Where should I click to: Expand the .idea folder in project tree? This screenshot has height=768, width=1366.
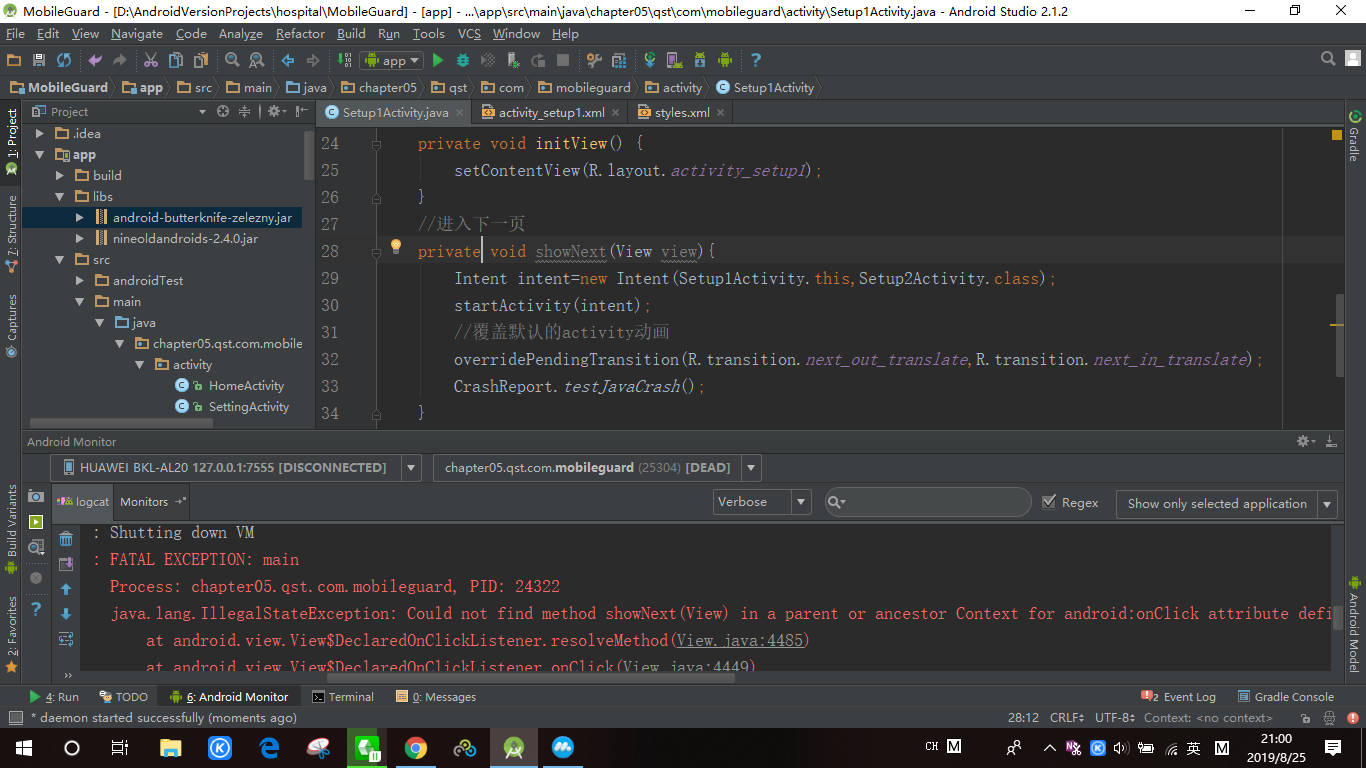pyautogui.click(x=39, y=133)
